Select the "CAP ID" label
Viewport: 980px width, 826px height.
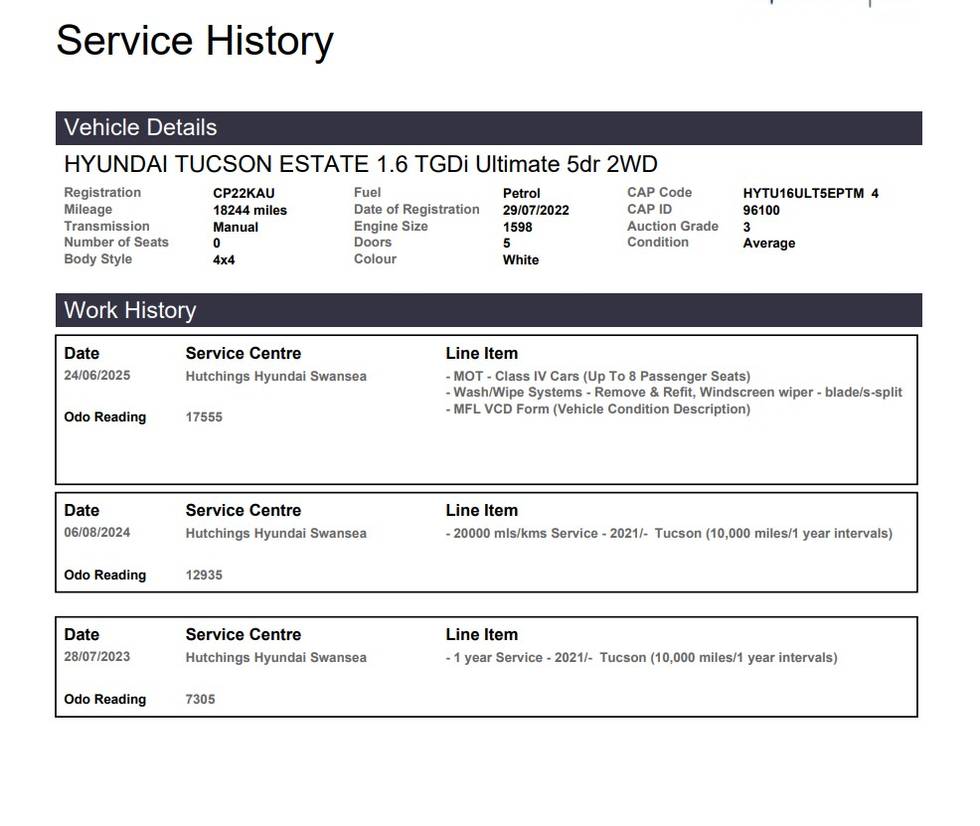pyautogui.click(x=650, y=209)
